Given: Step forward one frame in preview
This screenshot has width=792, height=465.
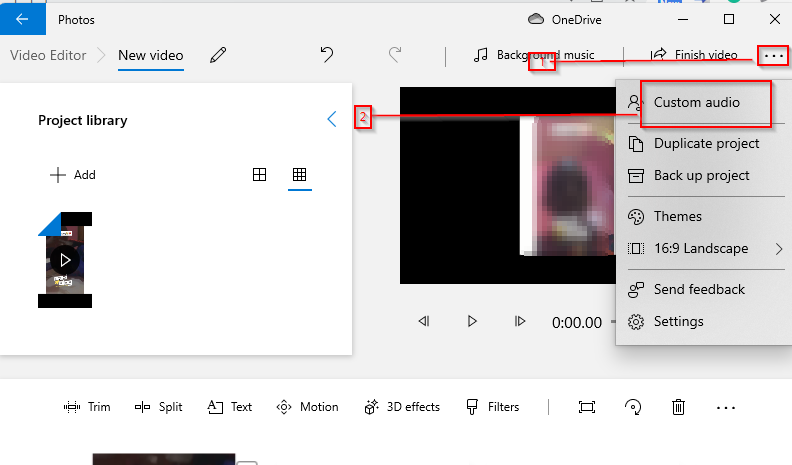Looking at the screenshot, I should coord(520,321).
